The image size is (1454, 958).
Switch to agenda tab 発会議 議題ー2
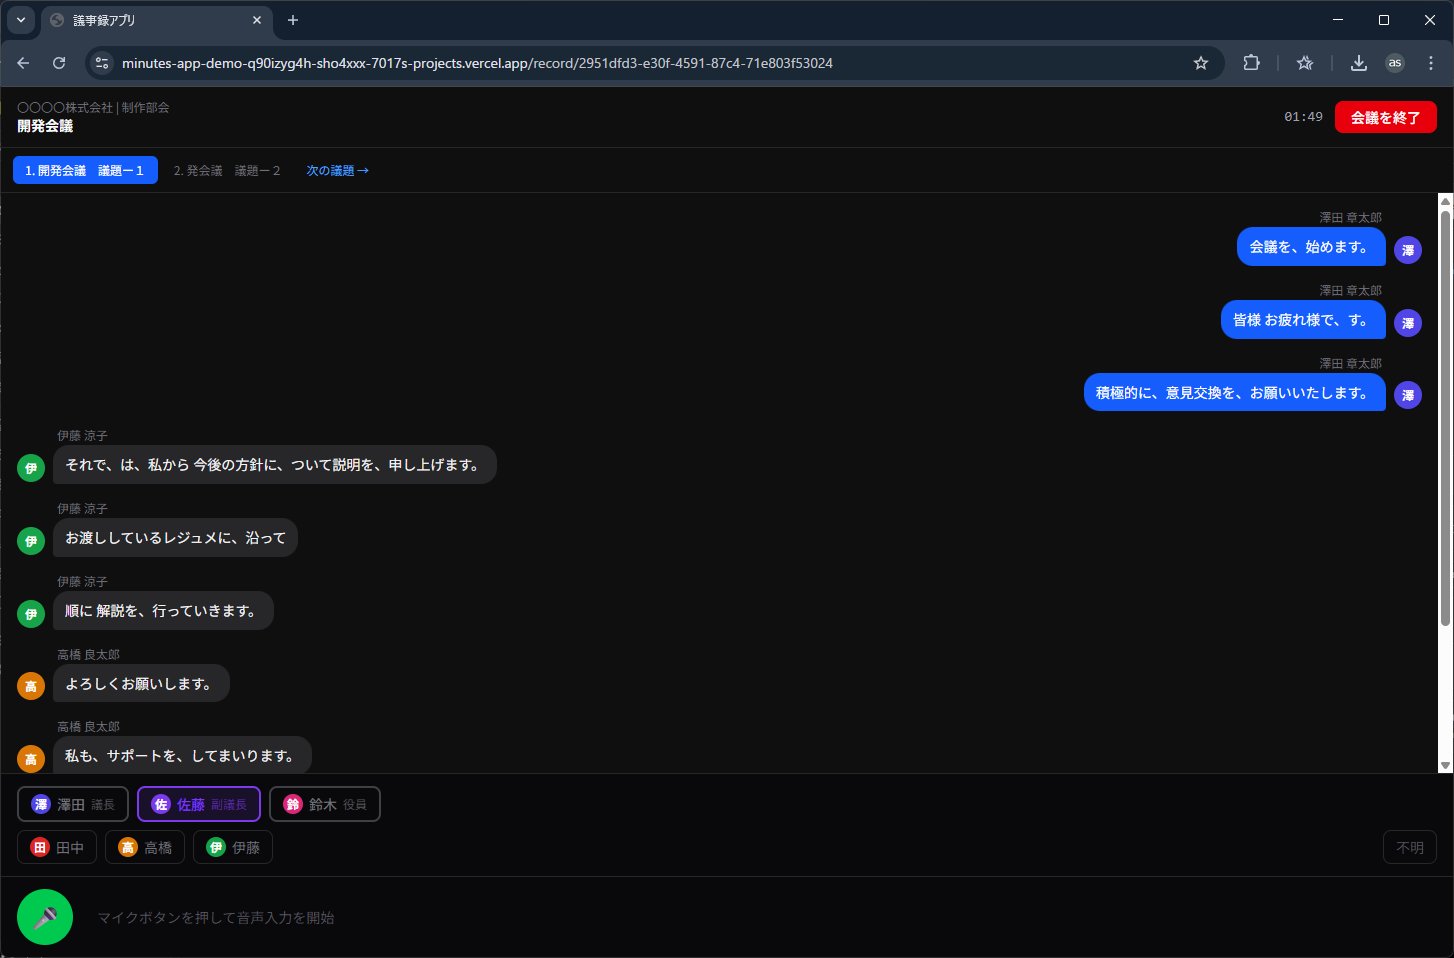(x=227, y=171)
